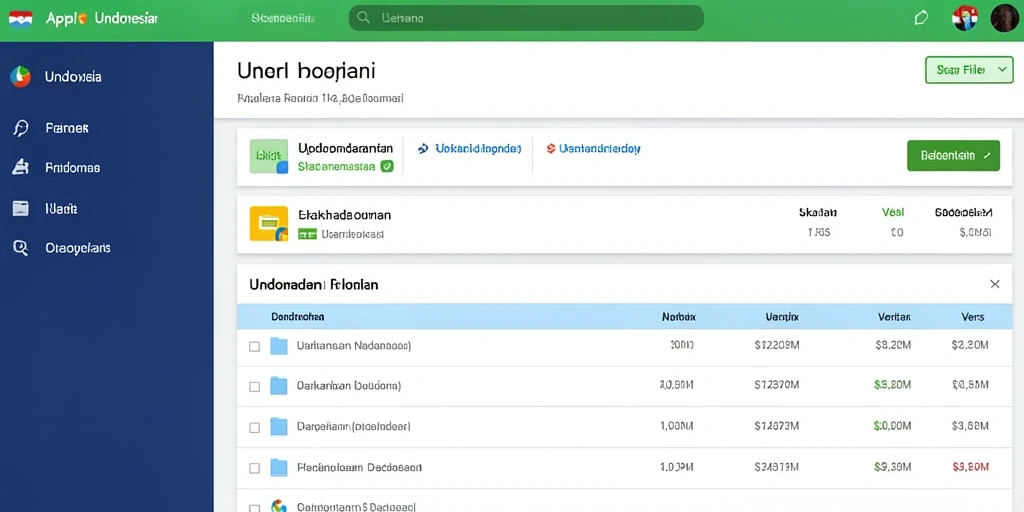This screenshot has width=1024, height=512.
Task: Open the chat bubble icon in header
Action: tap(921, 18)
